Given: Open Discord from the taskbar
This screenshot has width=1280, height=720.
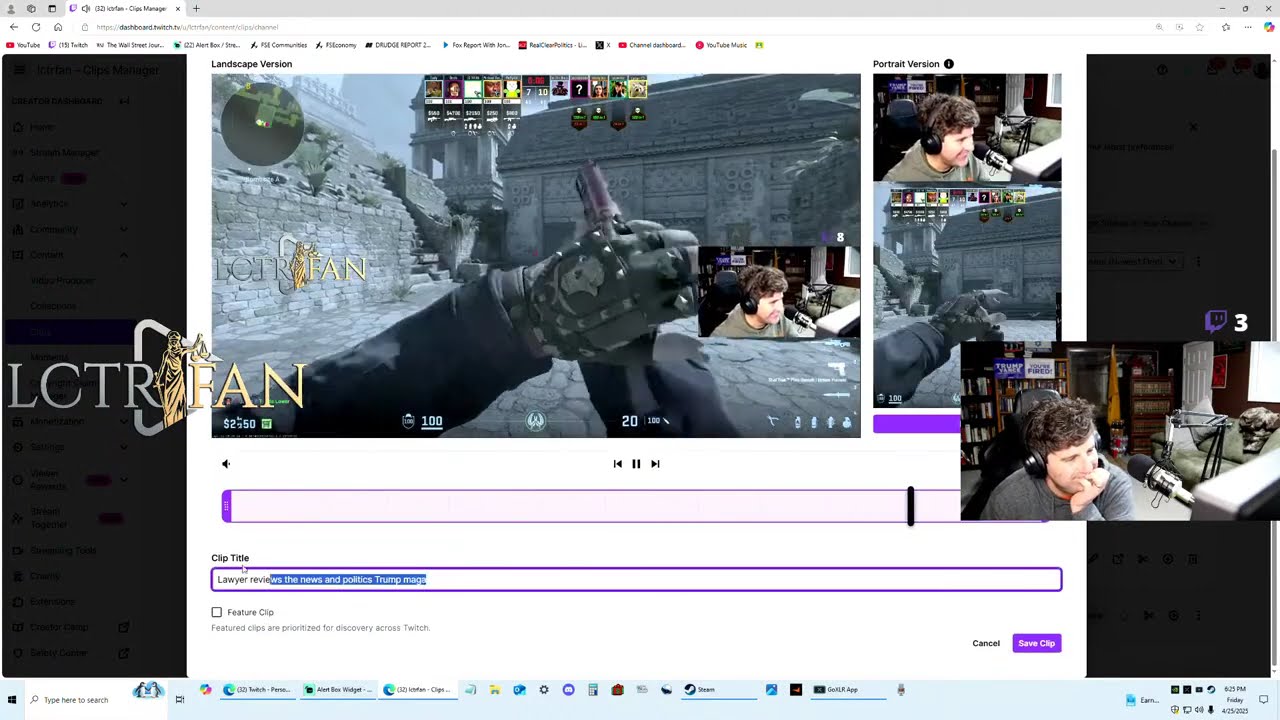Looking at the screenshot, I should click(x=569, y=690).
